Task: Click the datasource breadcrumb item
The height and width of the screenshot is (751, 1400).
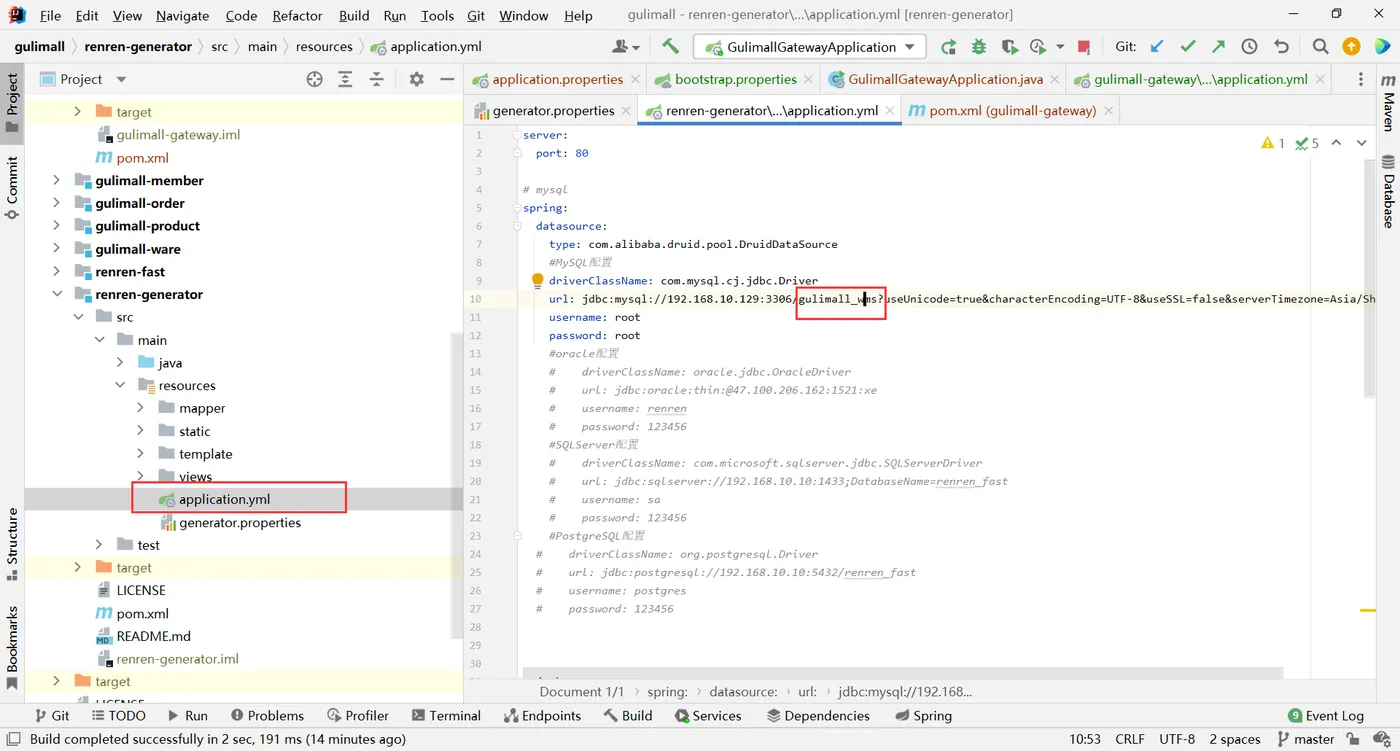Action: click(743, 691)
